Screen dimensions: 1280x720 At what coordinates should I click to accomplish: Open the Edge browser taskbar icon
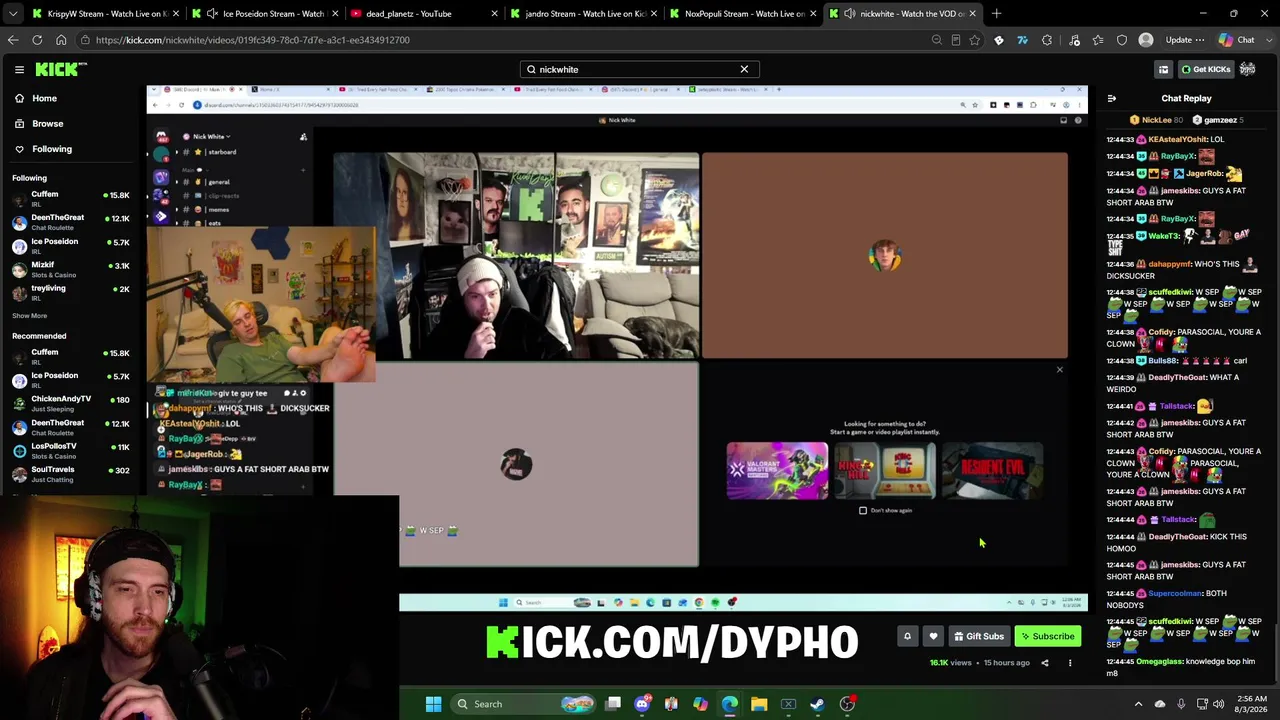tap(730, 704)
